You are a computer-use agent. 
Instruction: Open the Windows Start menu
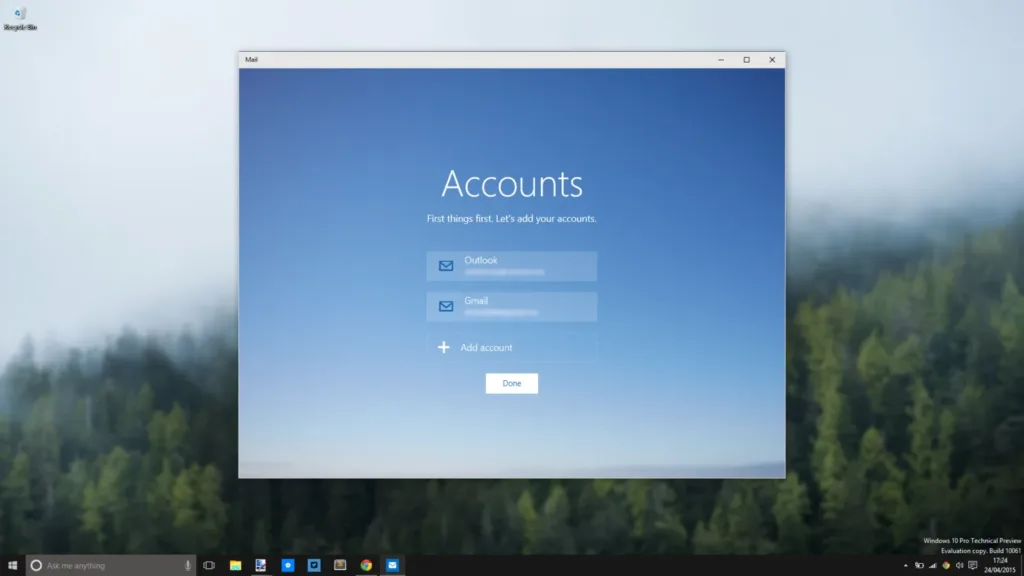(12, 566)
